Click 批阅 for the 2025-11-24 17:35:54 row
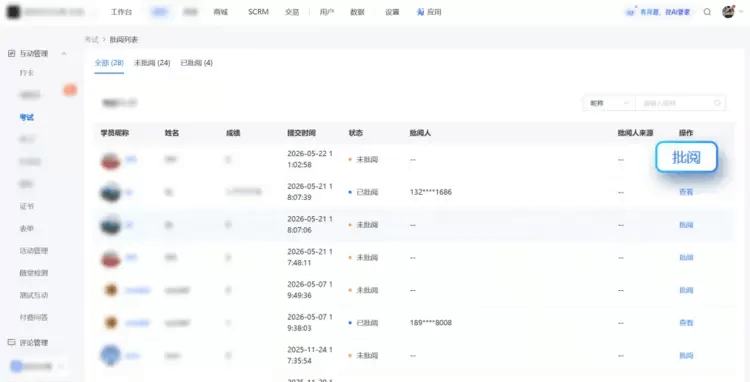This screenshot has width=750, height=382. (x=686, y=355)
